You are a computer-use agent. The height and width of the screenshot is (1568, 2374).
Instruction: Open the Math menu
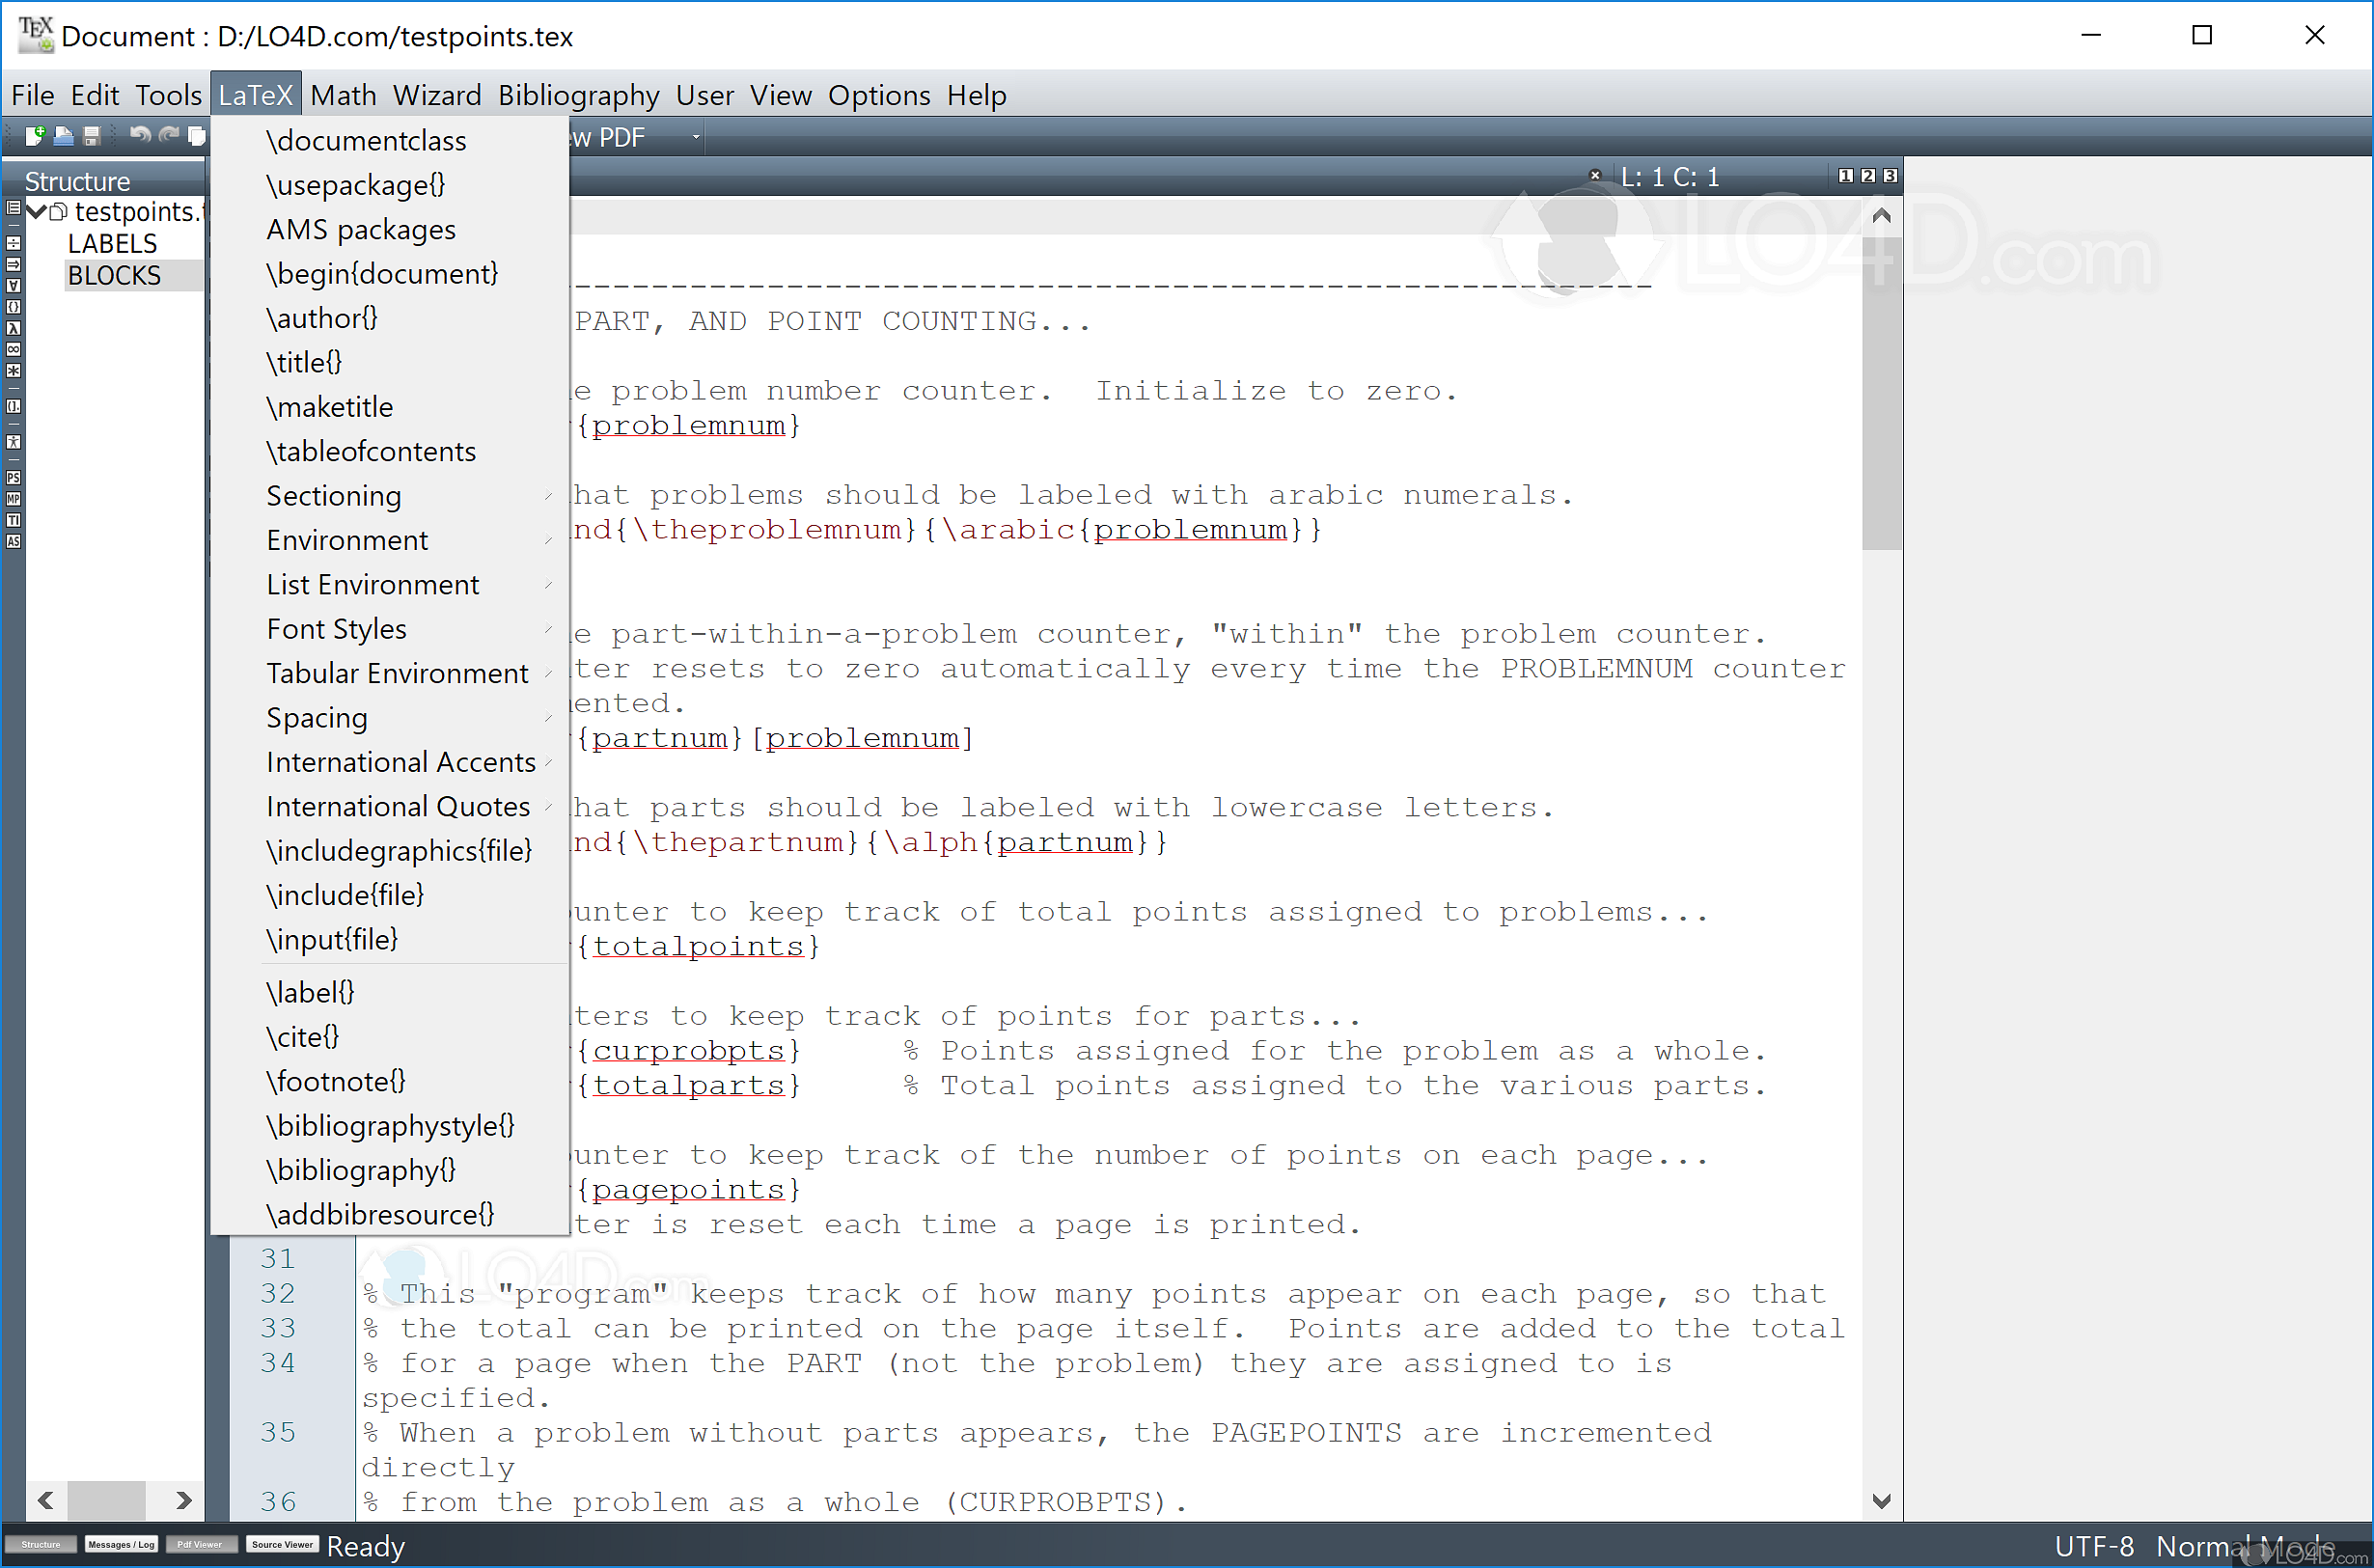(x=343, y=95)
